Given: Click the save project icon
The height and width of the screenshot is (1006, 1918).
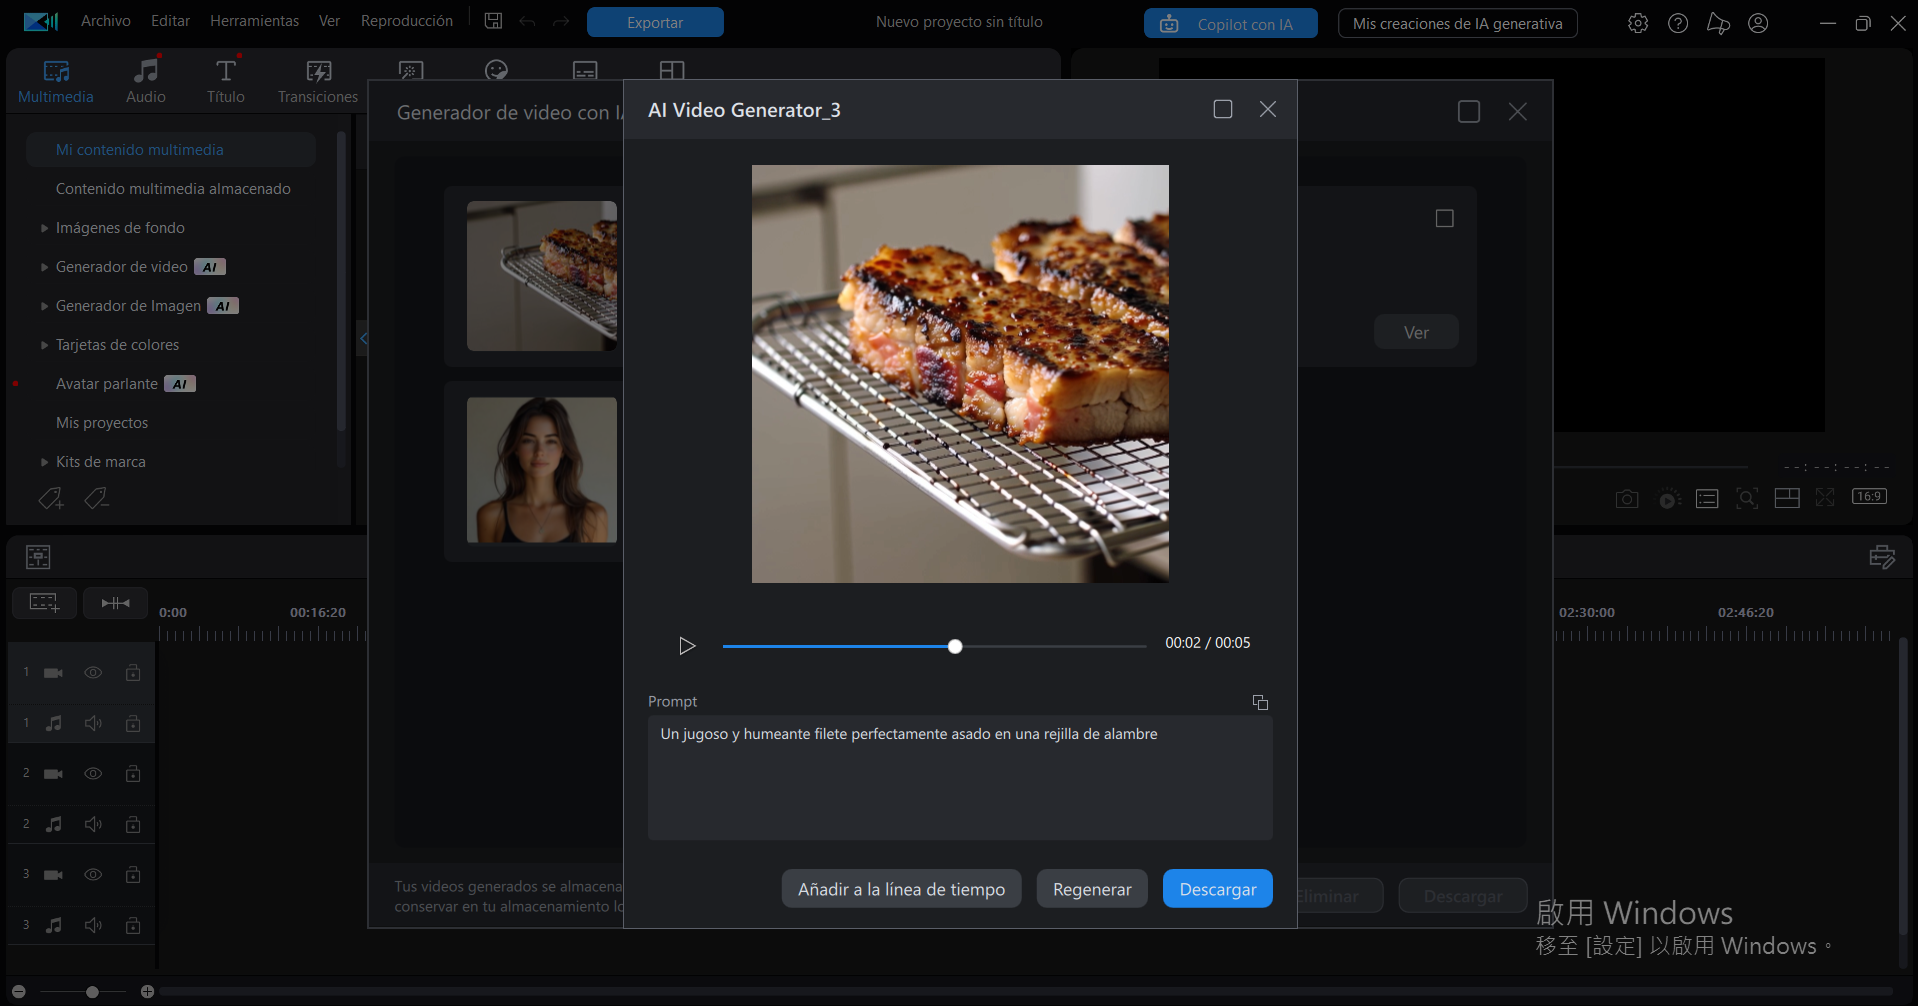Looking at the screenshot, I should click(x=493, y=21).
